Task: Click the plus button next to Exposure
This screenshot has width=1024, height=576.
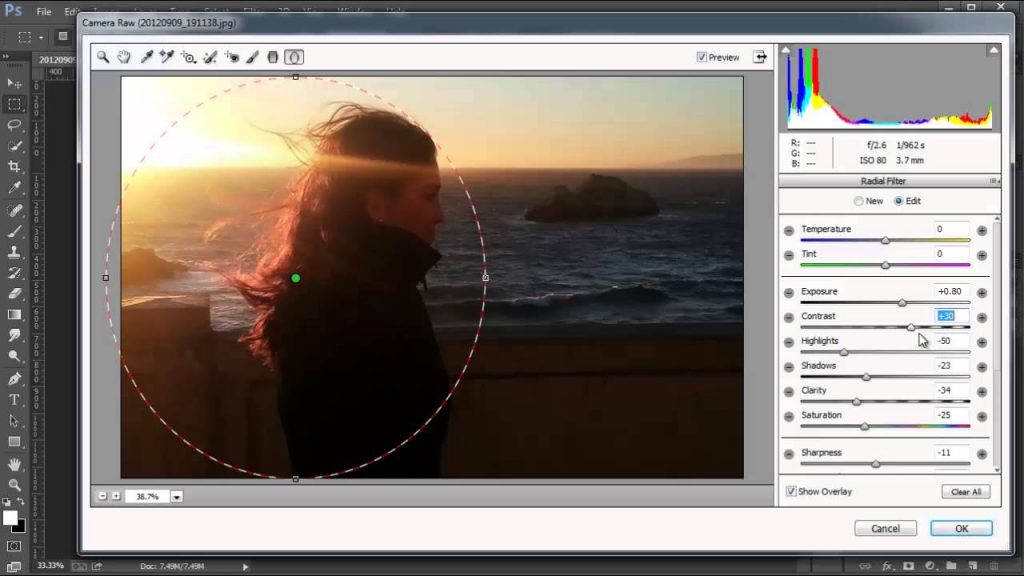Action: [x=981, y=292]
